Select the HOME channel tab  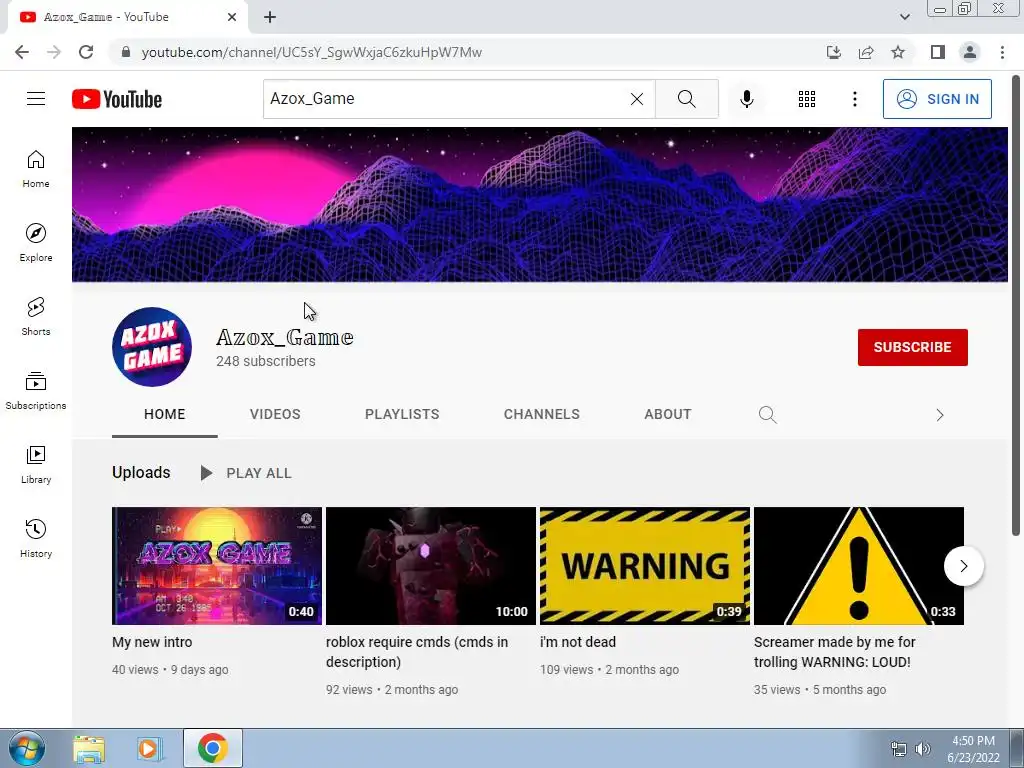(x=165, y=414)
